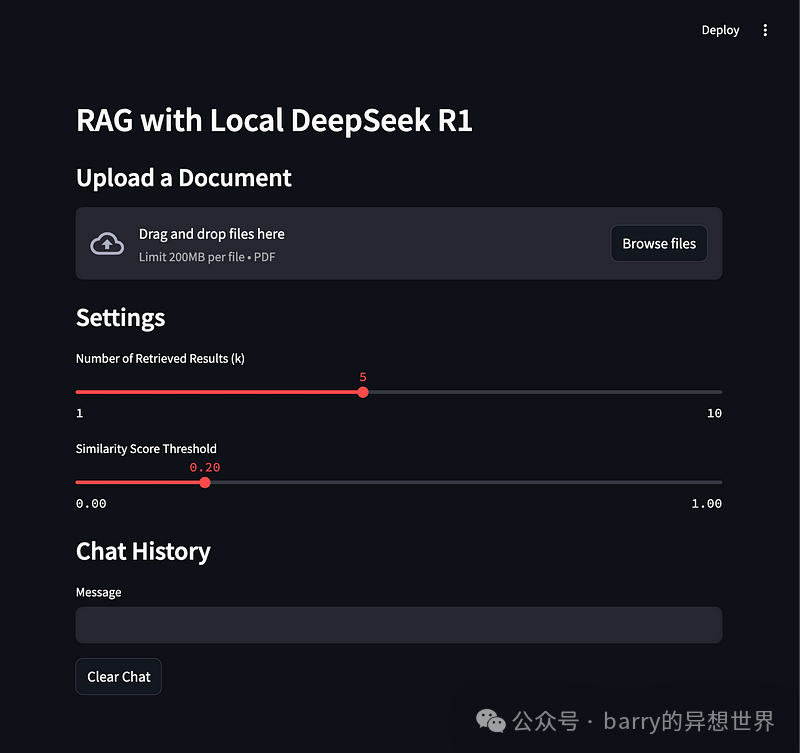Image resolution: width=800 pixels, height=753 pixels.
Task: Click Browse files to select a PDF
Action: 658,243
